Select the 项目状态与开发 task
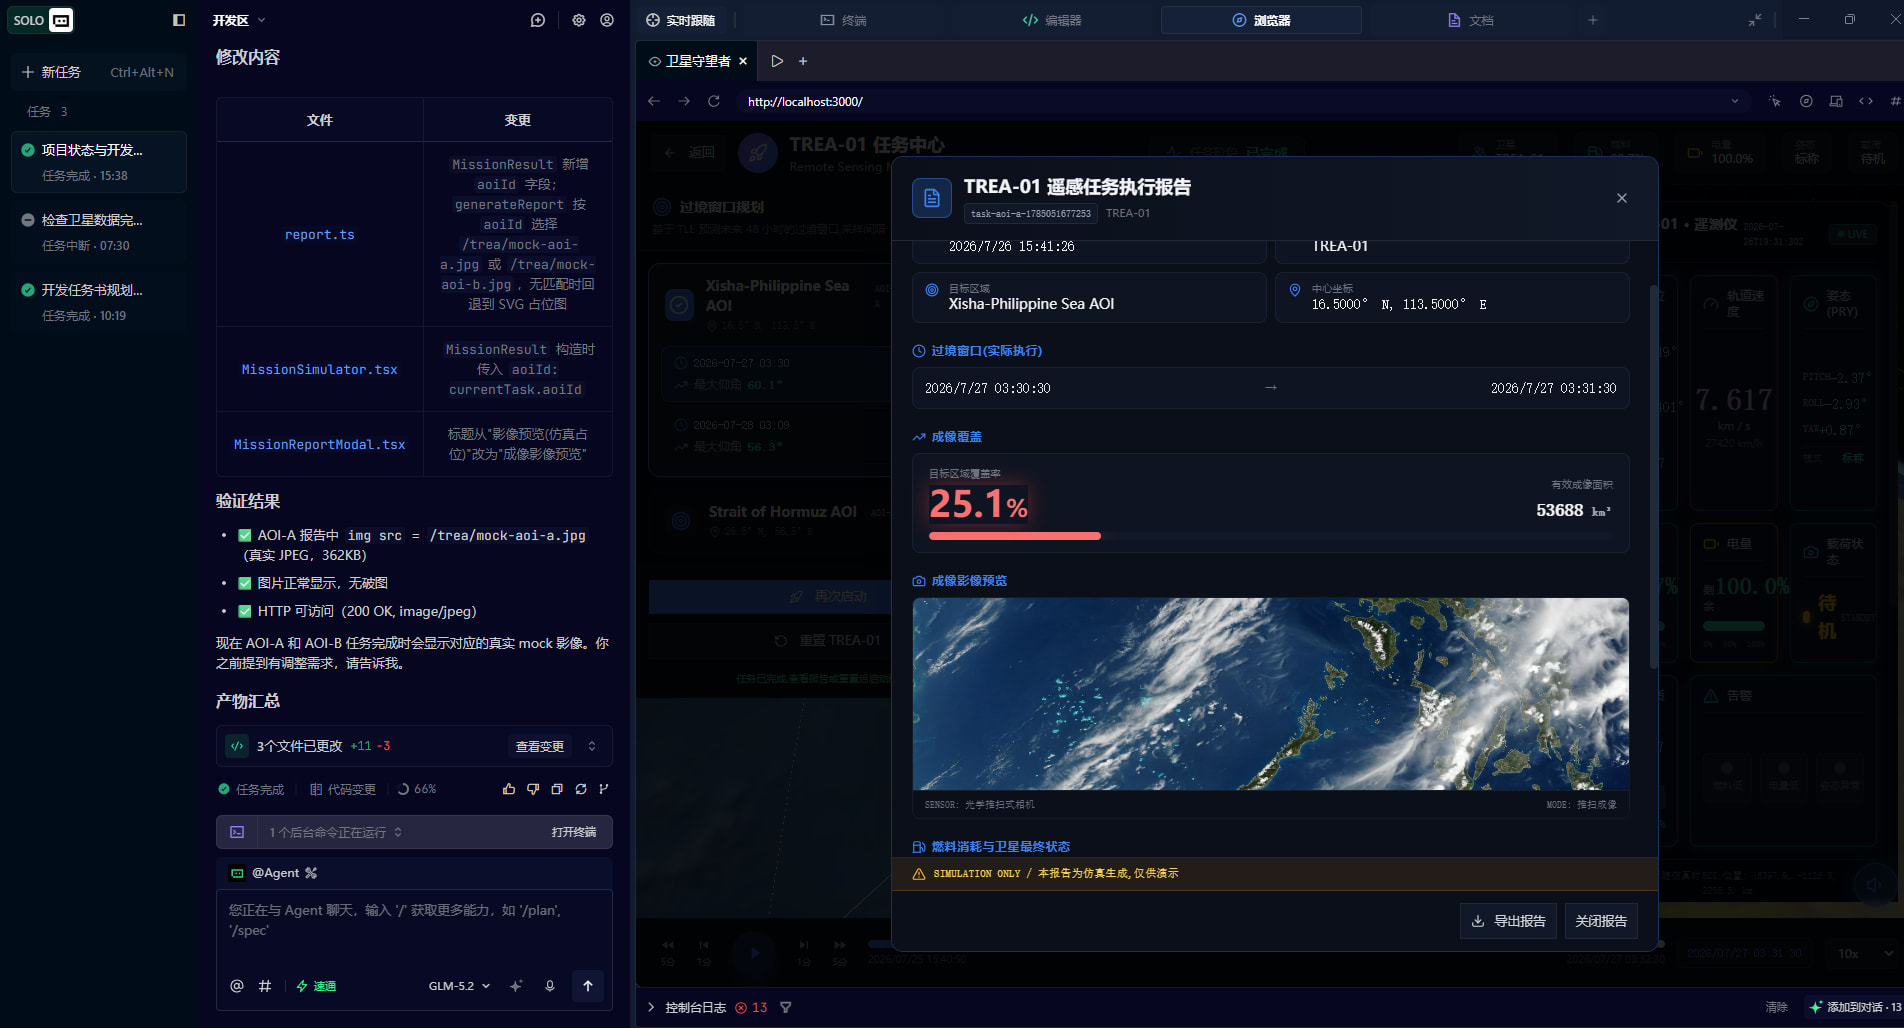The image size is (1904, 1028). click(98, 161)
